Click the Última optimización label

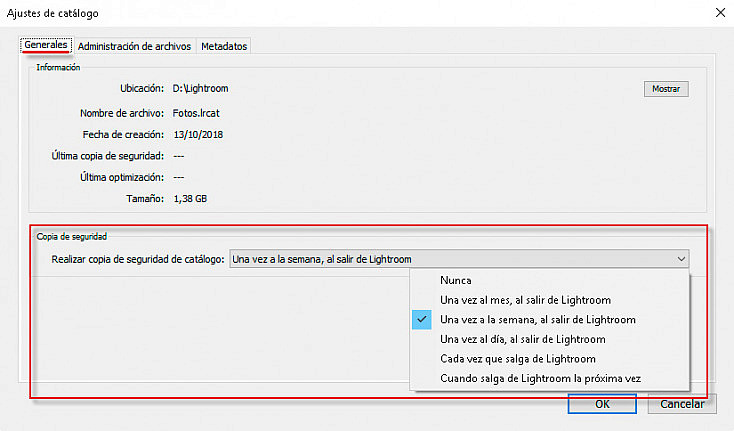[122, 177]
